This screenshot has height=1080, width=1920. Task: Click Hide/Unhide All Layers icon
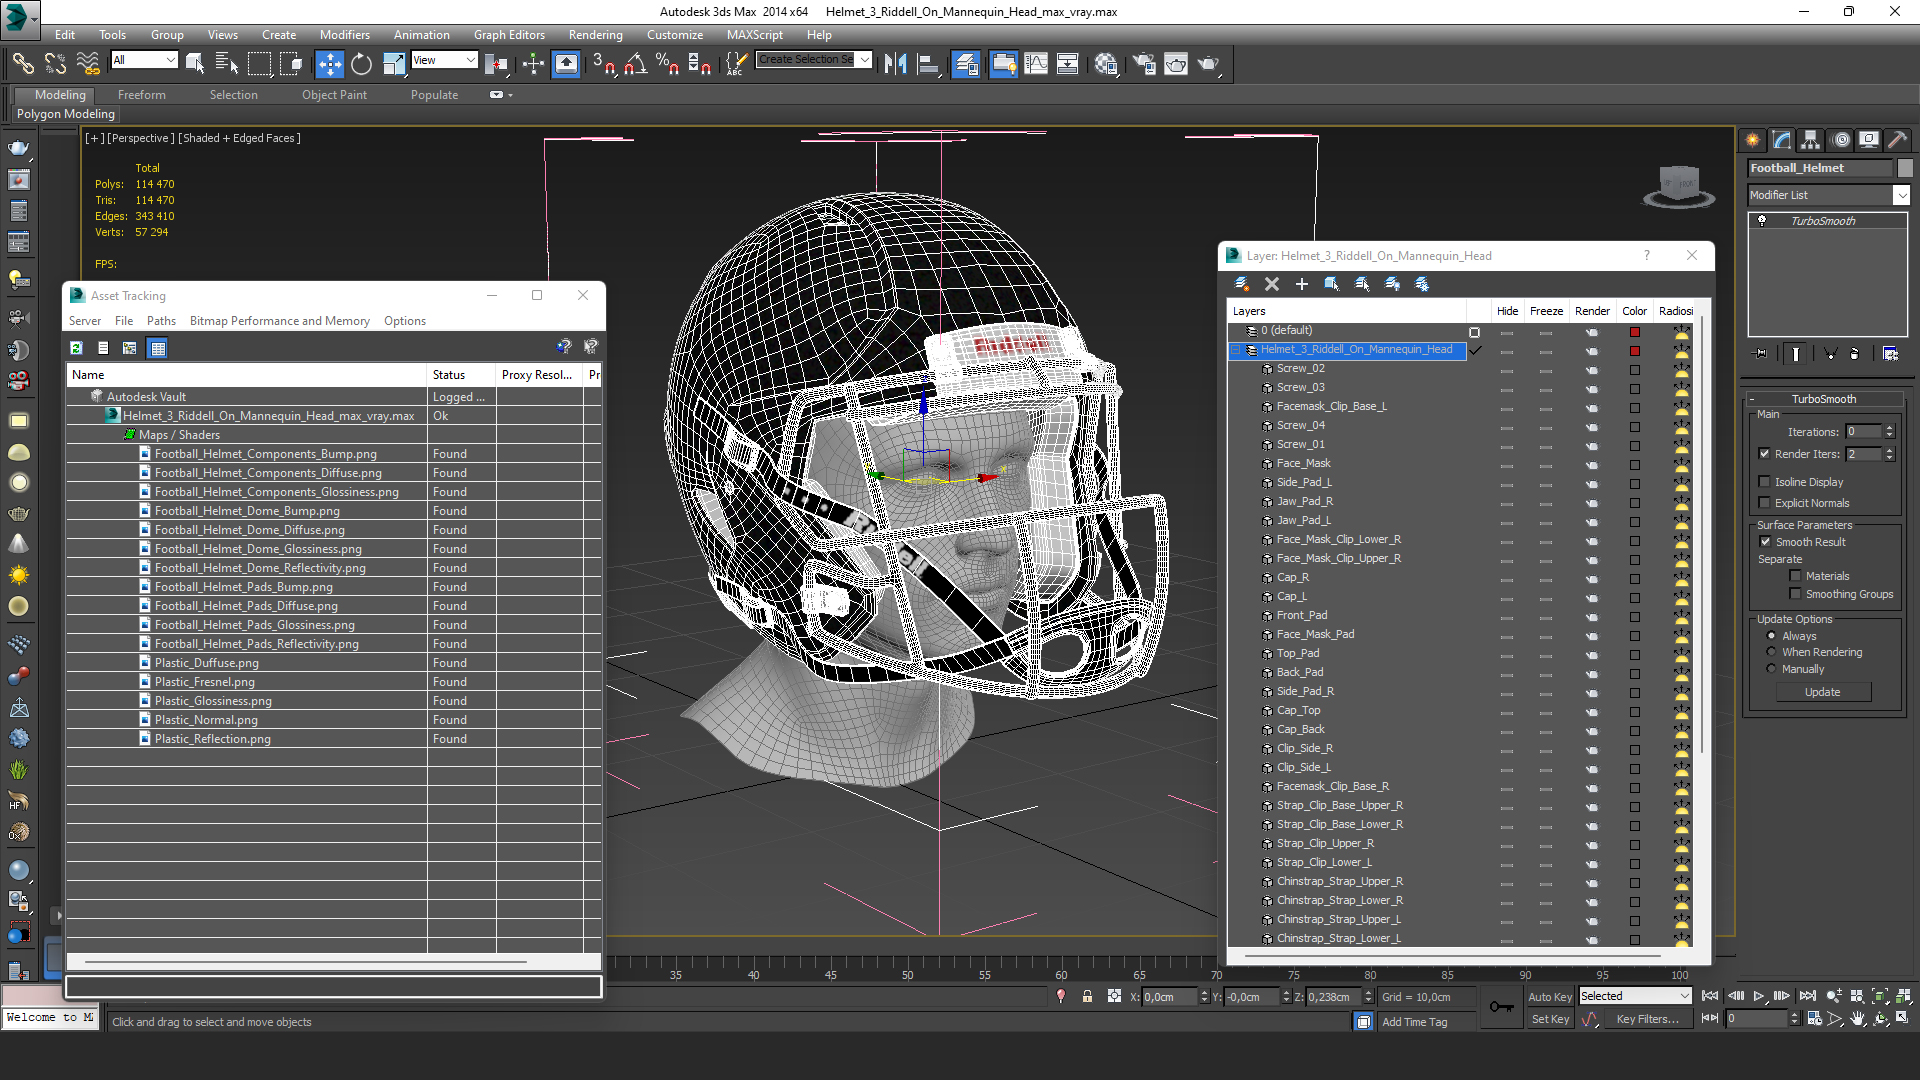[1392, 284]
